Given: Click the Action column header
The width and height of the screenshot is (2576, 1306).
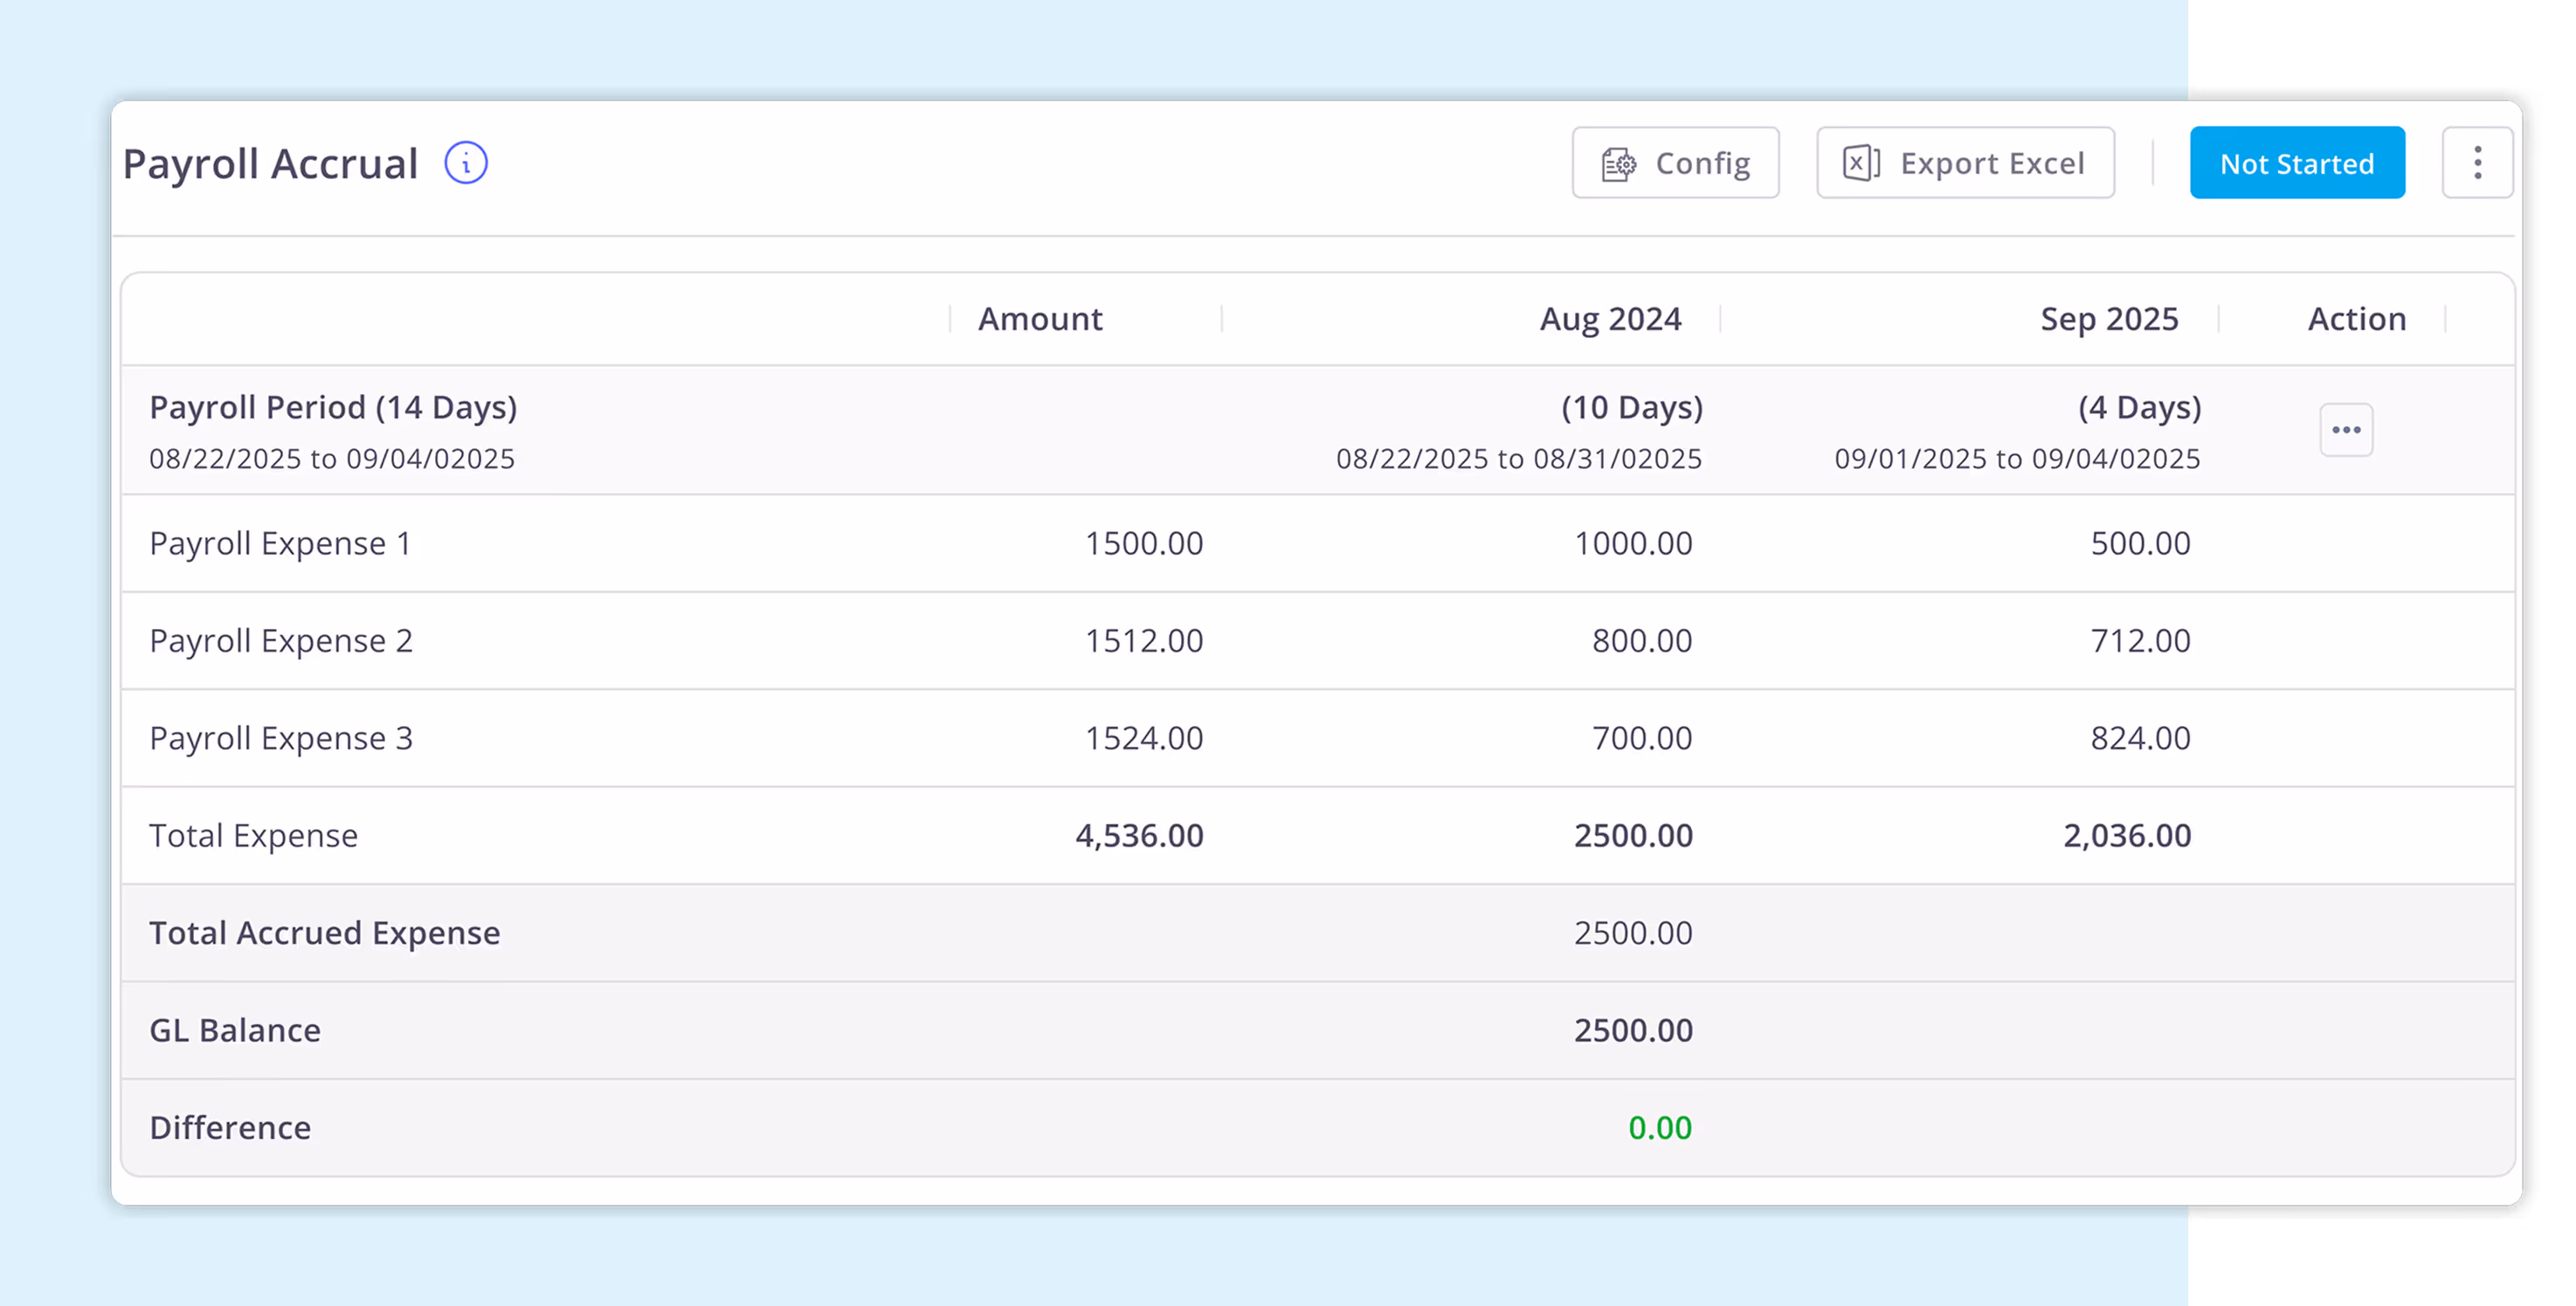Looking at the screenshot, I should (2357, 318).
